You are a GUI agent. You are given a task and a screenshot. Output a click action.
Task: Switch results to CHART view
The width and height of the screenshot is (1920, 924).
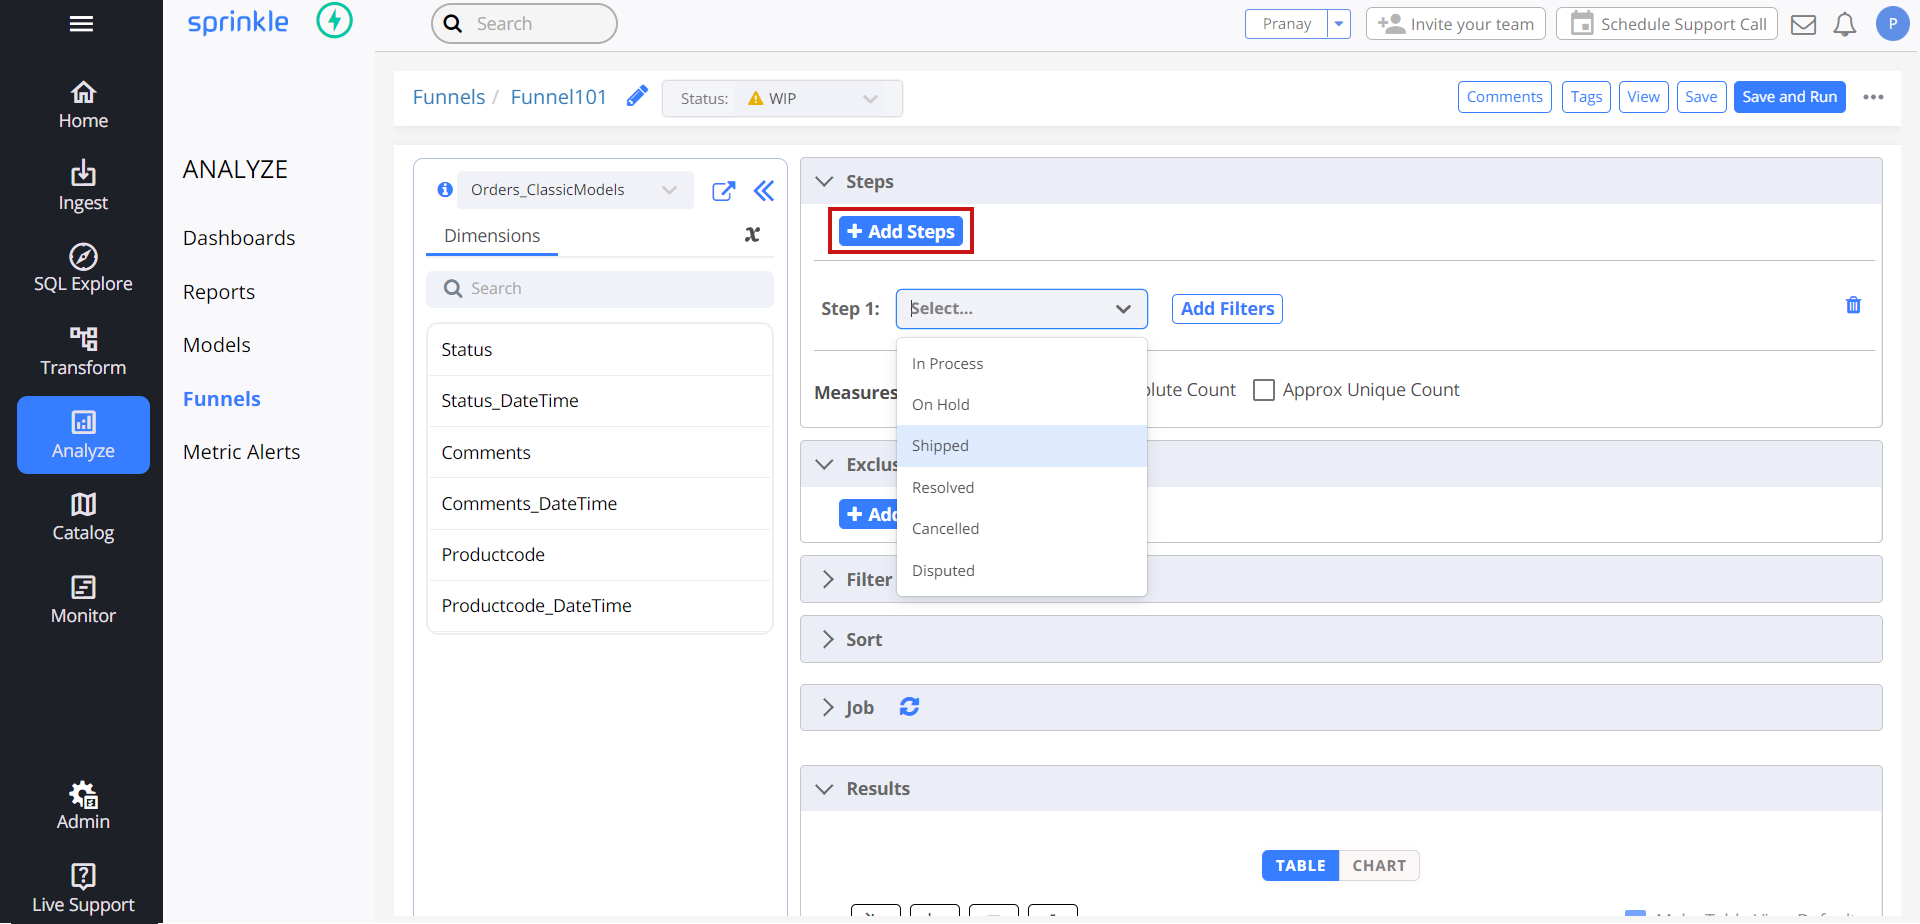[x=1379, y=866]
